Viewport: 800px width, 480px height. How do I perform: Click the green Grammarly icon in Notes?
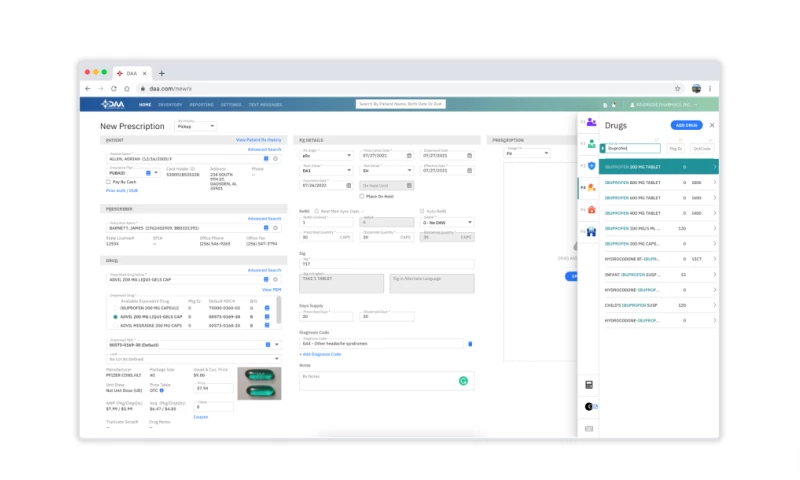pos(463,381)
